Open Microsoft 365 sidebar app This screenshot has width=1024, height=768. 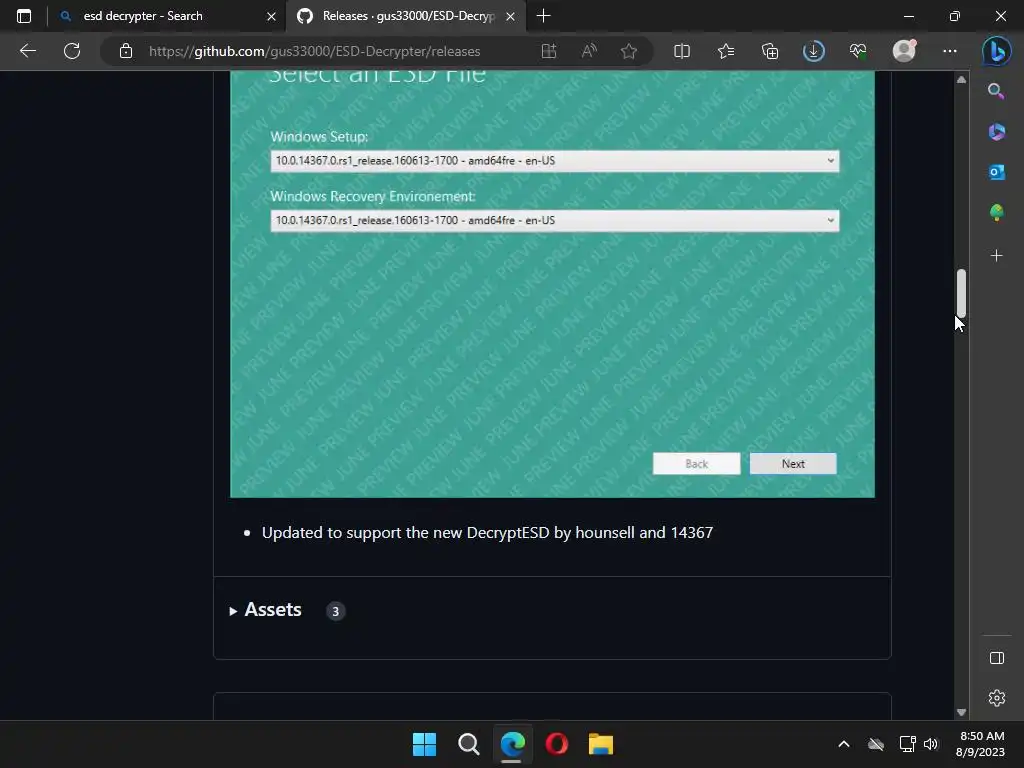[x=996, y=132]
